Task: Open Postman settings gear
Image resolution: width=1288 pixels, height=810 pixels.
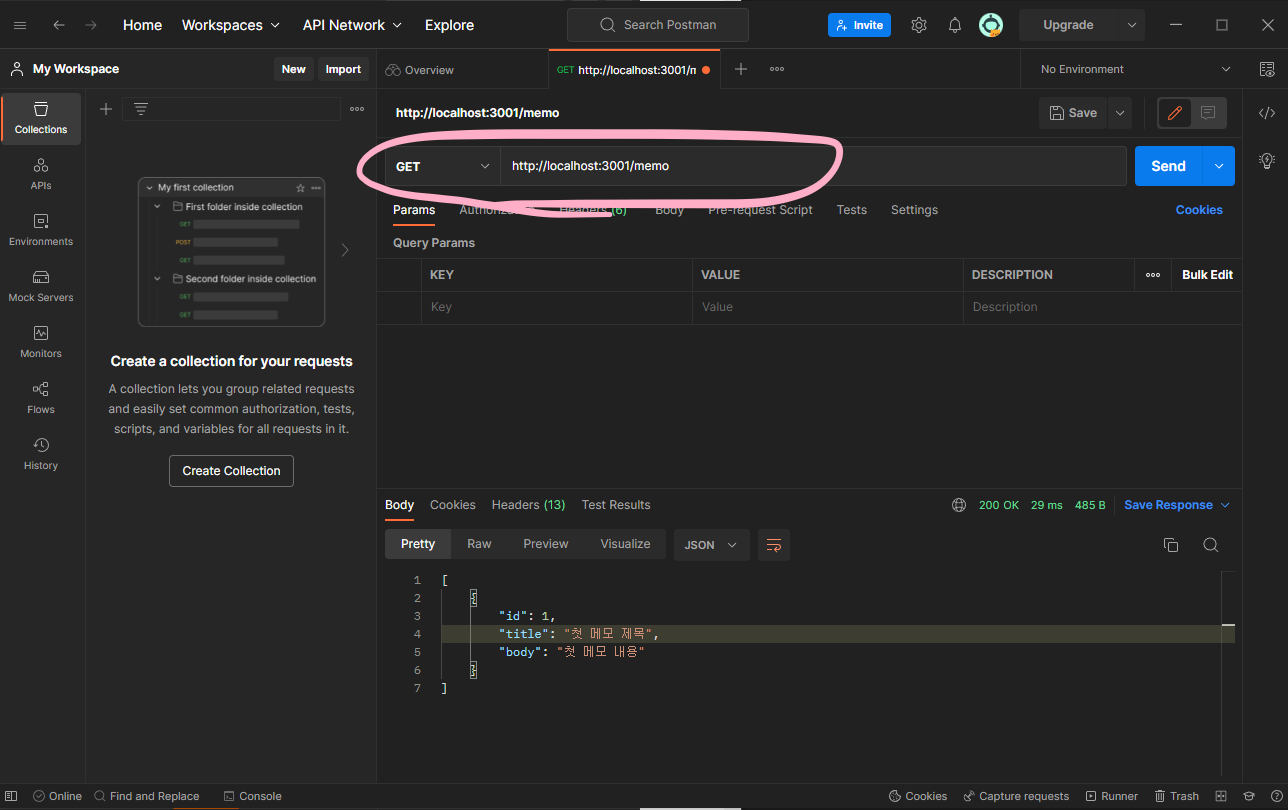Action: (x=919, y=25)
